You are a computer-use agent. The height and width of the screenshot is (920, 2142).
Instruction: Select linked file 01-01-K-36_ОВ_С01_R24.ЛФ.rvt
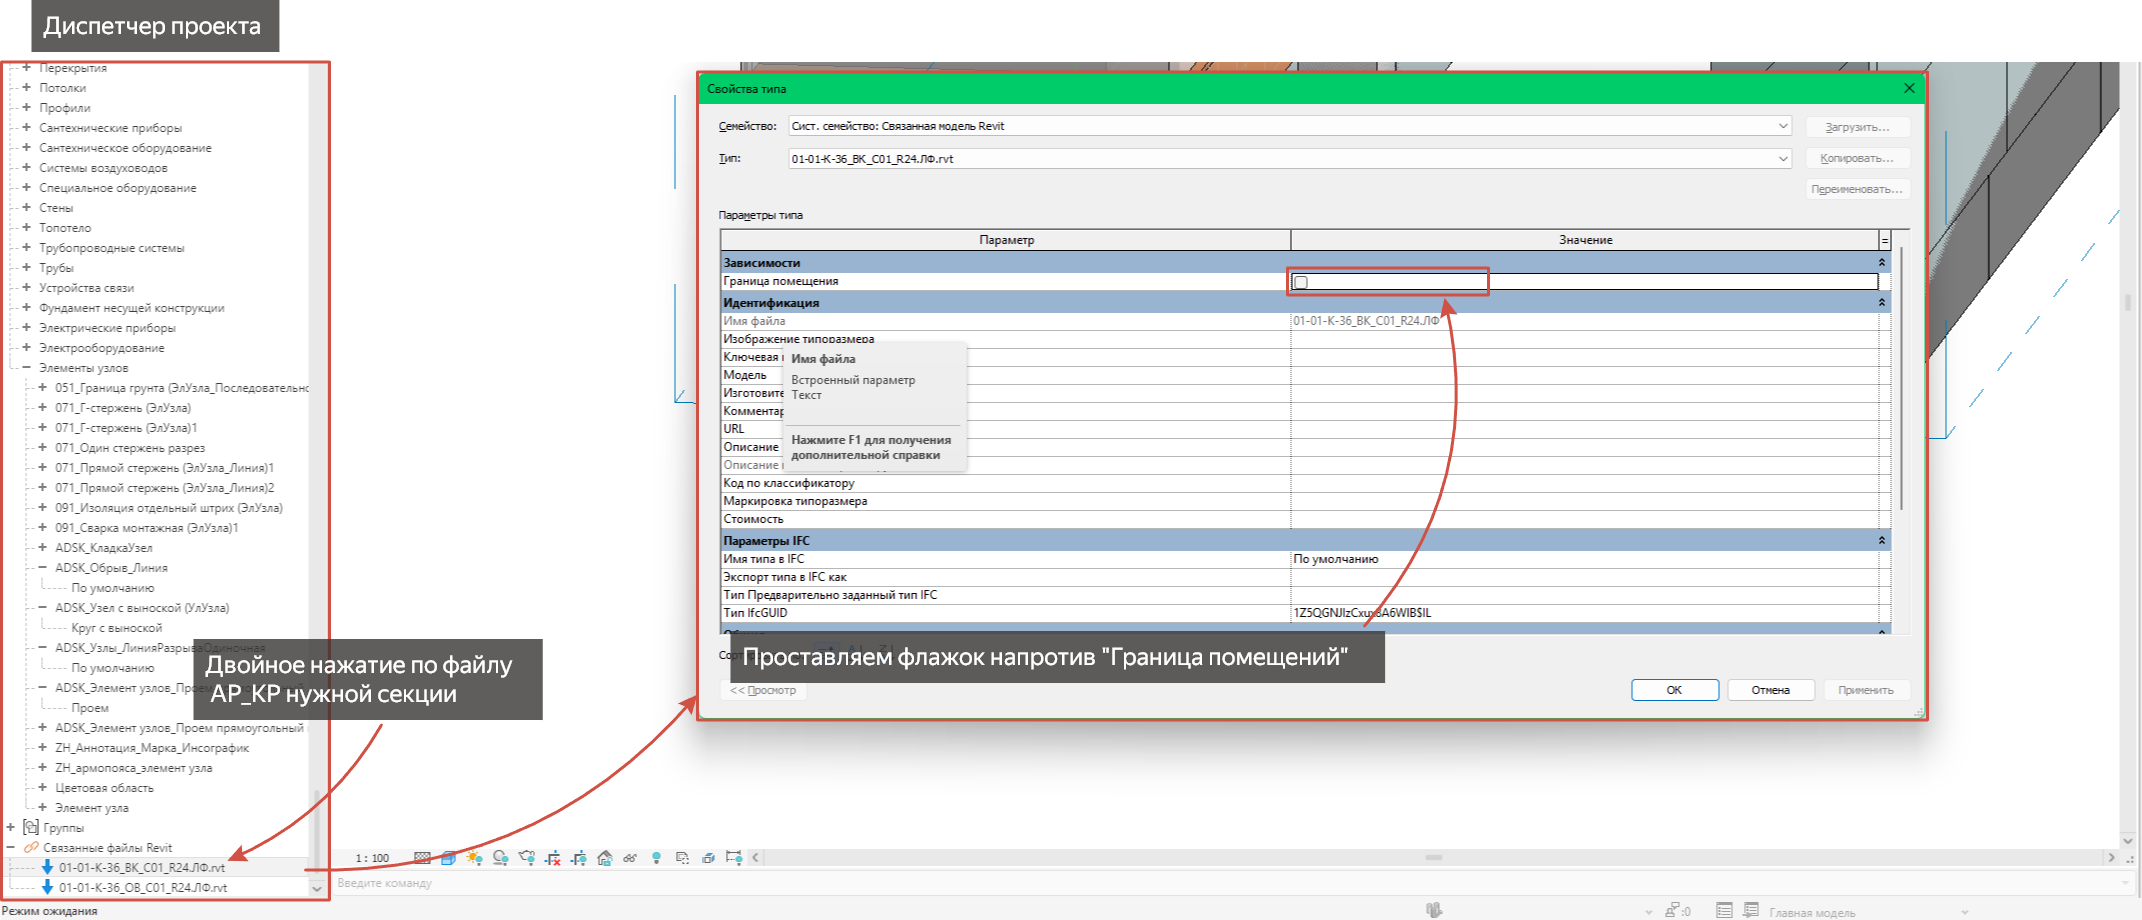point(142,888)
